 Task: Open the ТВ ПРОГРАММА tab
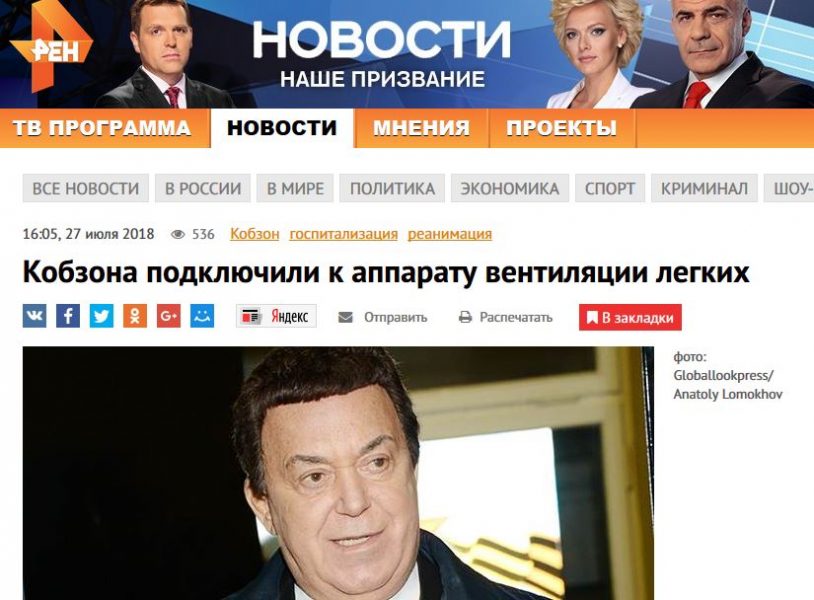[x=102, y=128]
